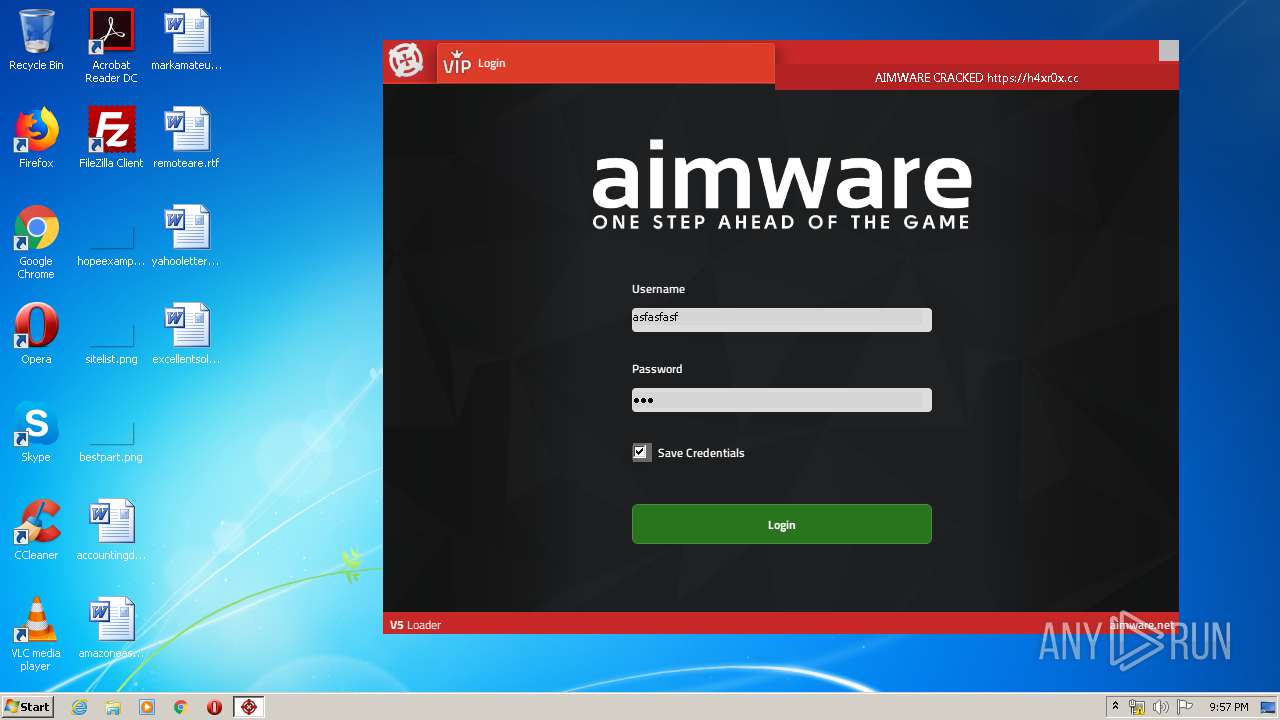
Task: Launch Internet Explorer from taskbar
Action: coord(80,707)
